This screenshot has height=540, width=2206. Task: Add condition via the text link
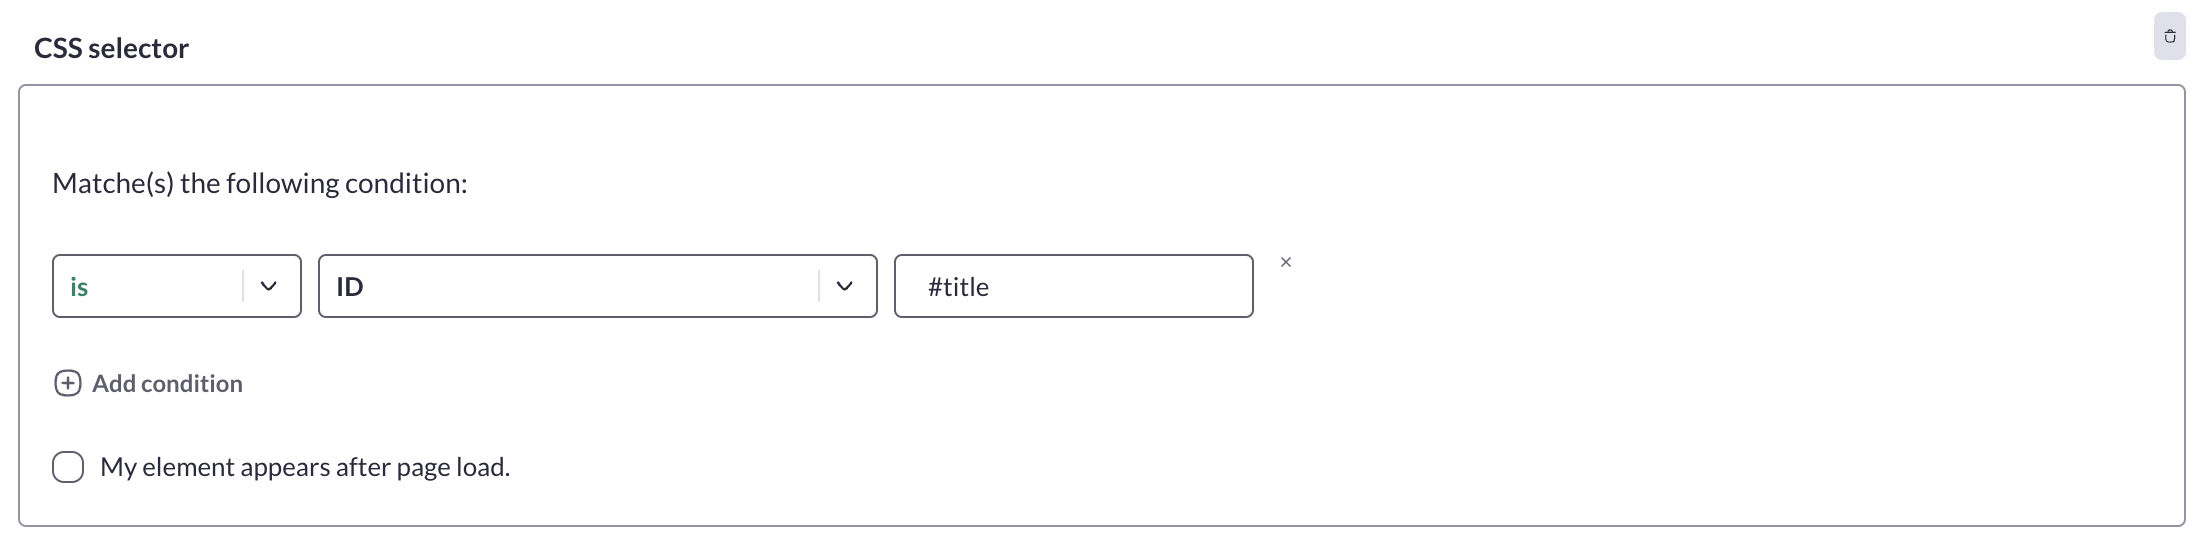[x=167, y=384]
